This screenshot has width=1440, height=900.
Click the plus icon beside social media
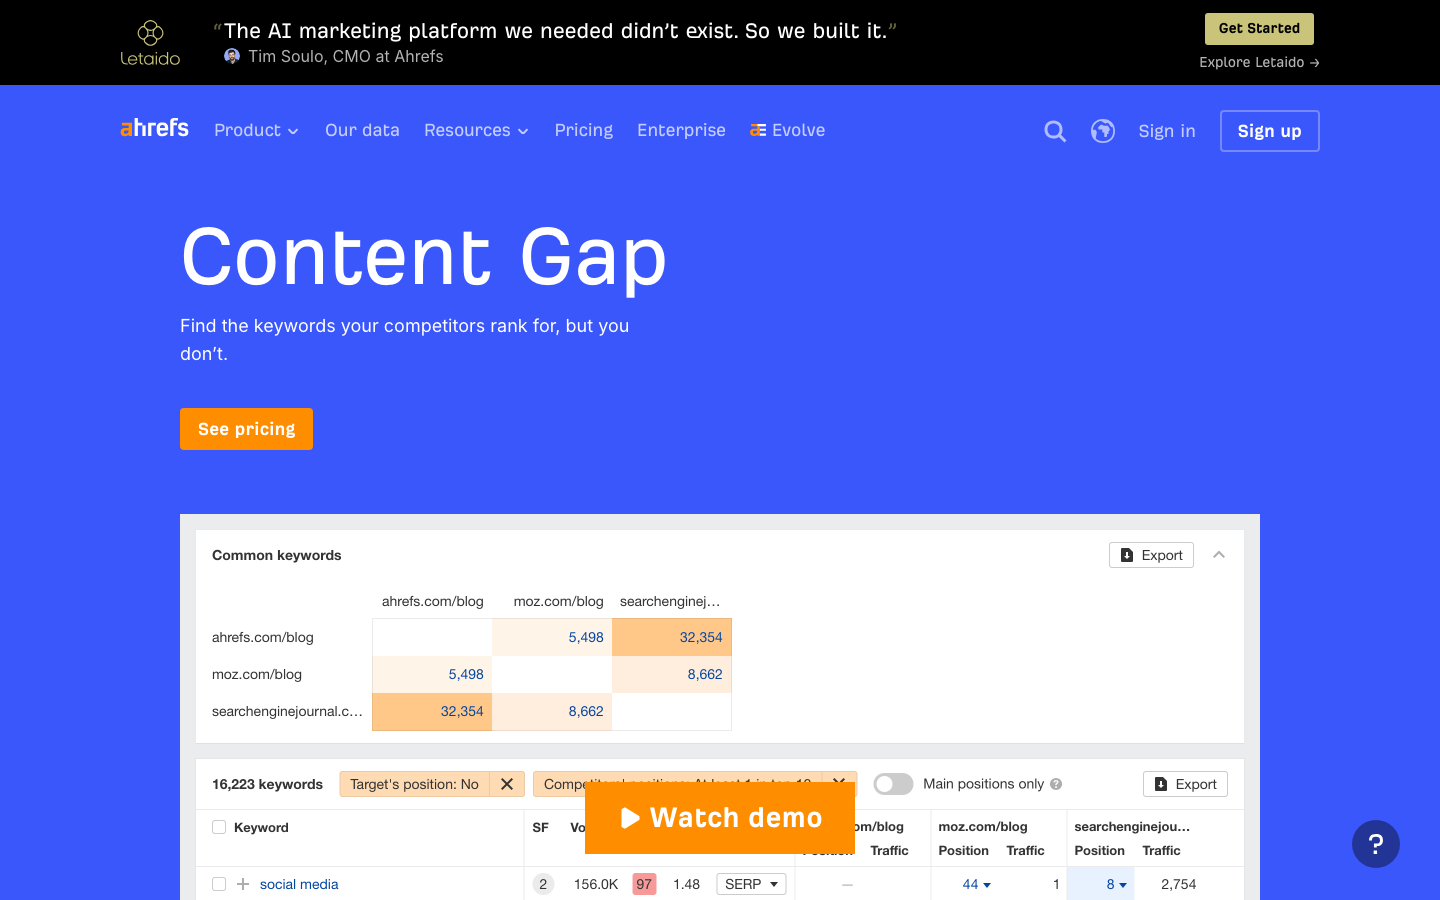(243, 884)
